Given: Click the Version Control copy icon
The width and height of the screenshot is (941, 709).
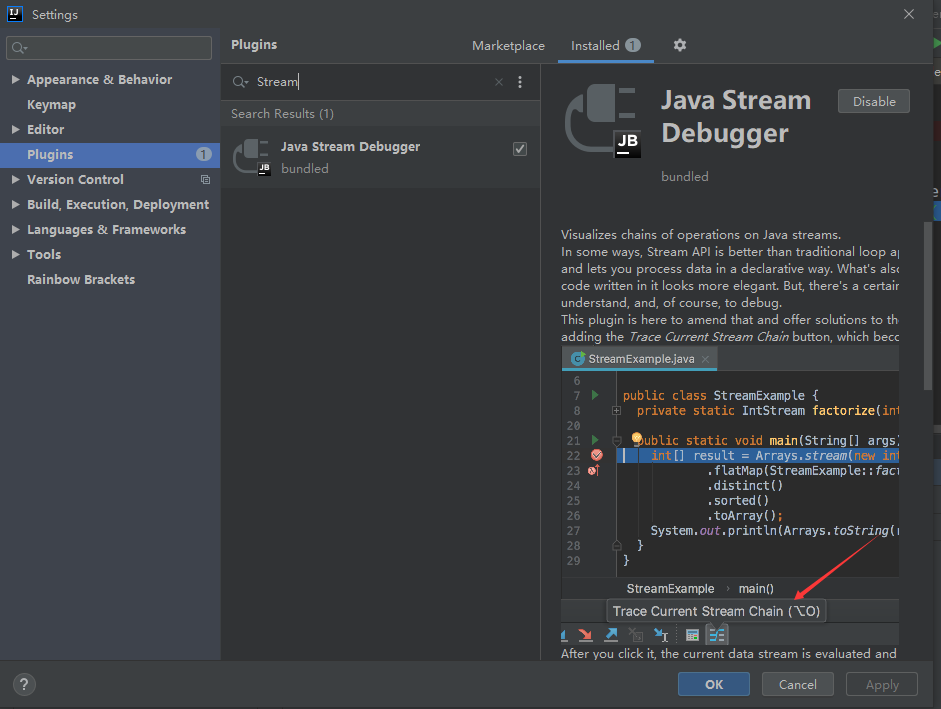Looking at the screenshot, I should pyautogui.click(x=205, y=180).
